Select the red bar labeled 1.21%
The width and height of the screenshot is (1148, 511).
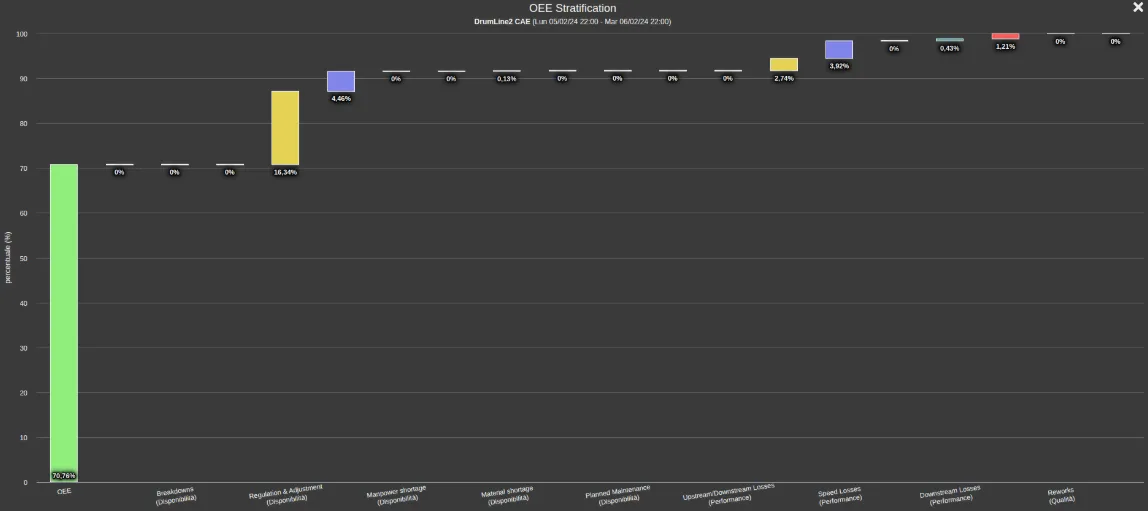click(1005, 36)
